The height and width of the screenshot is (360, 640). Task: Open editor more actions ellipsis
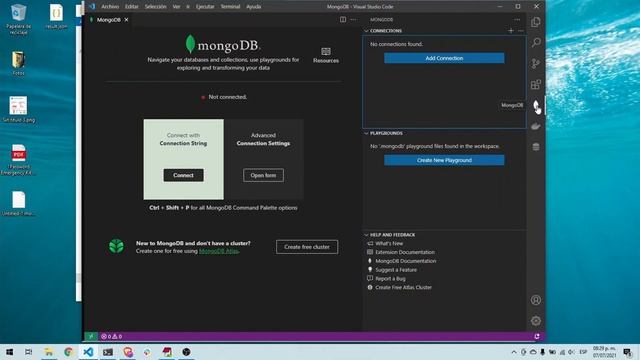353,20
